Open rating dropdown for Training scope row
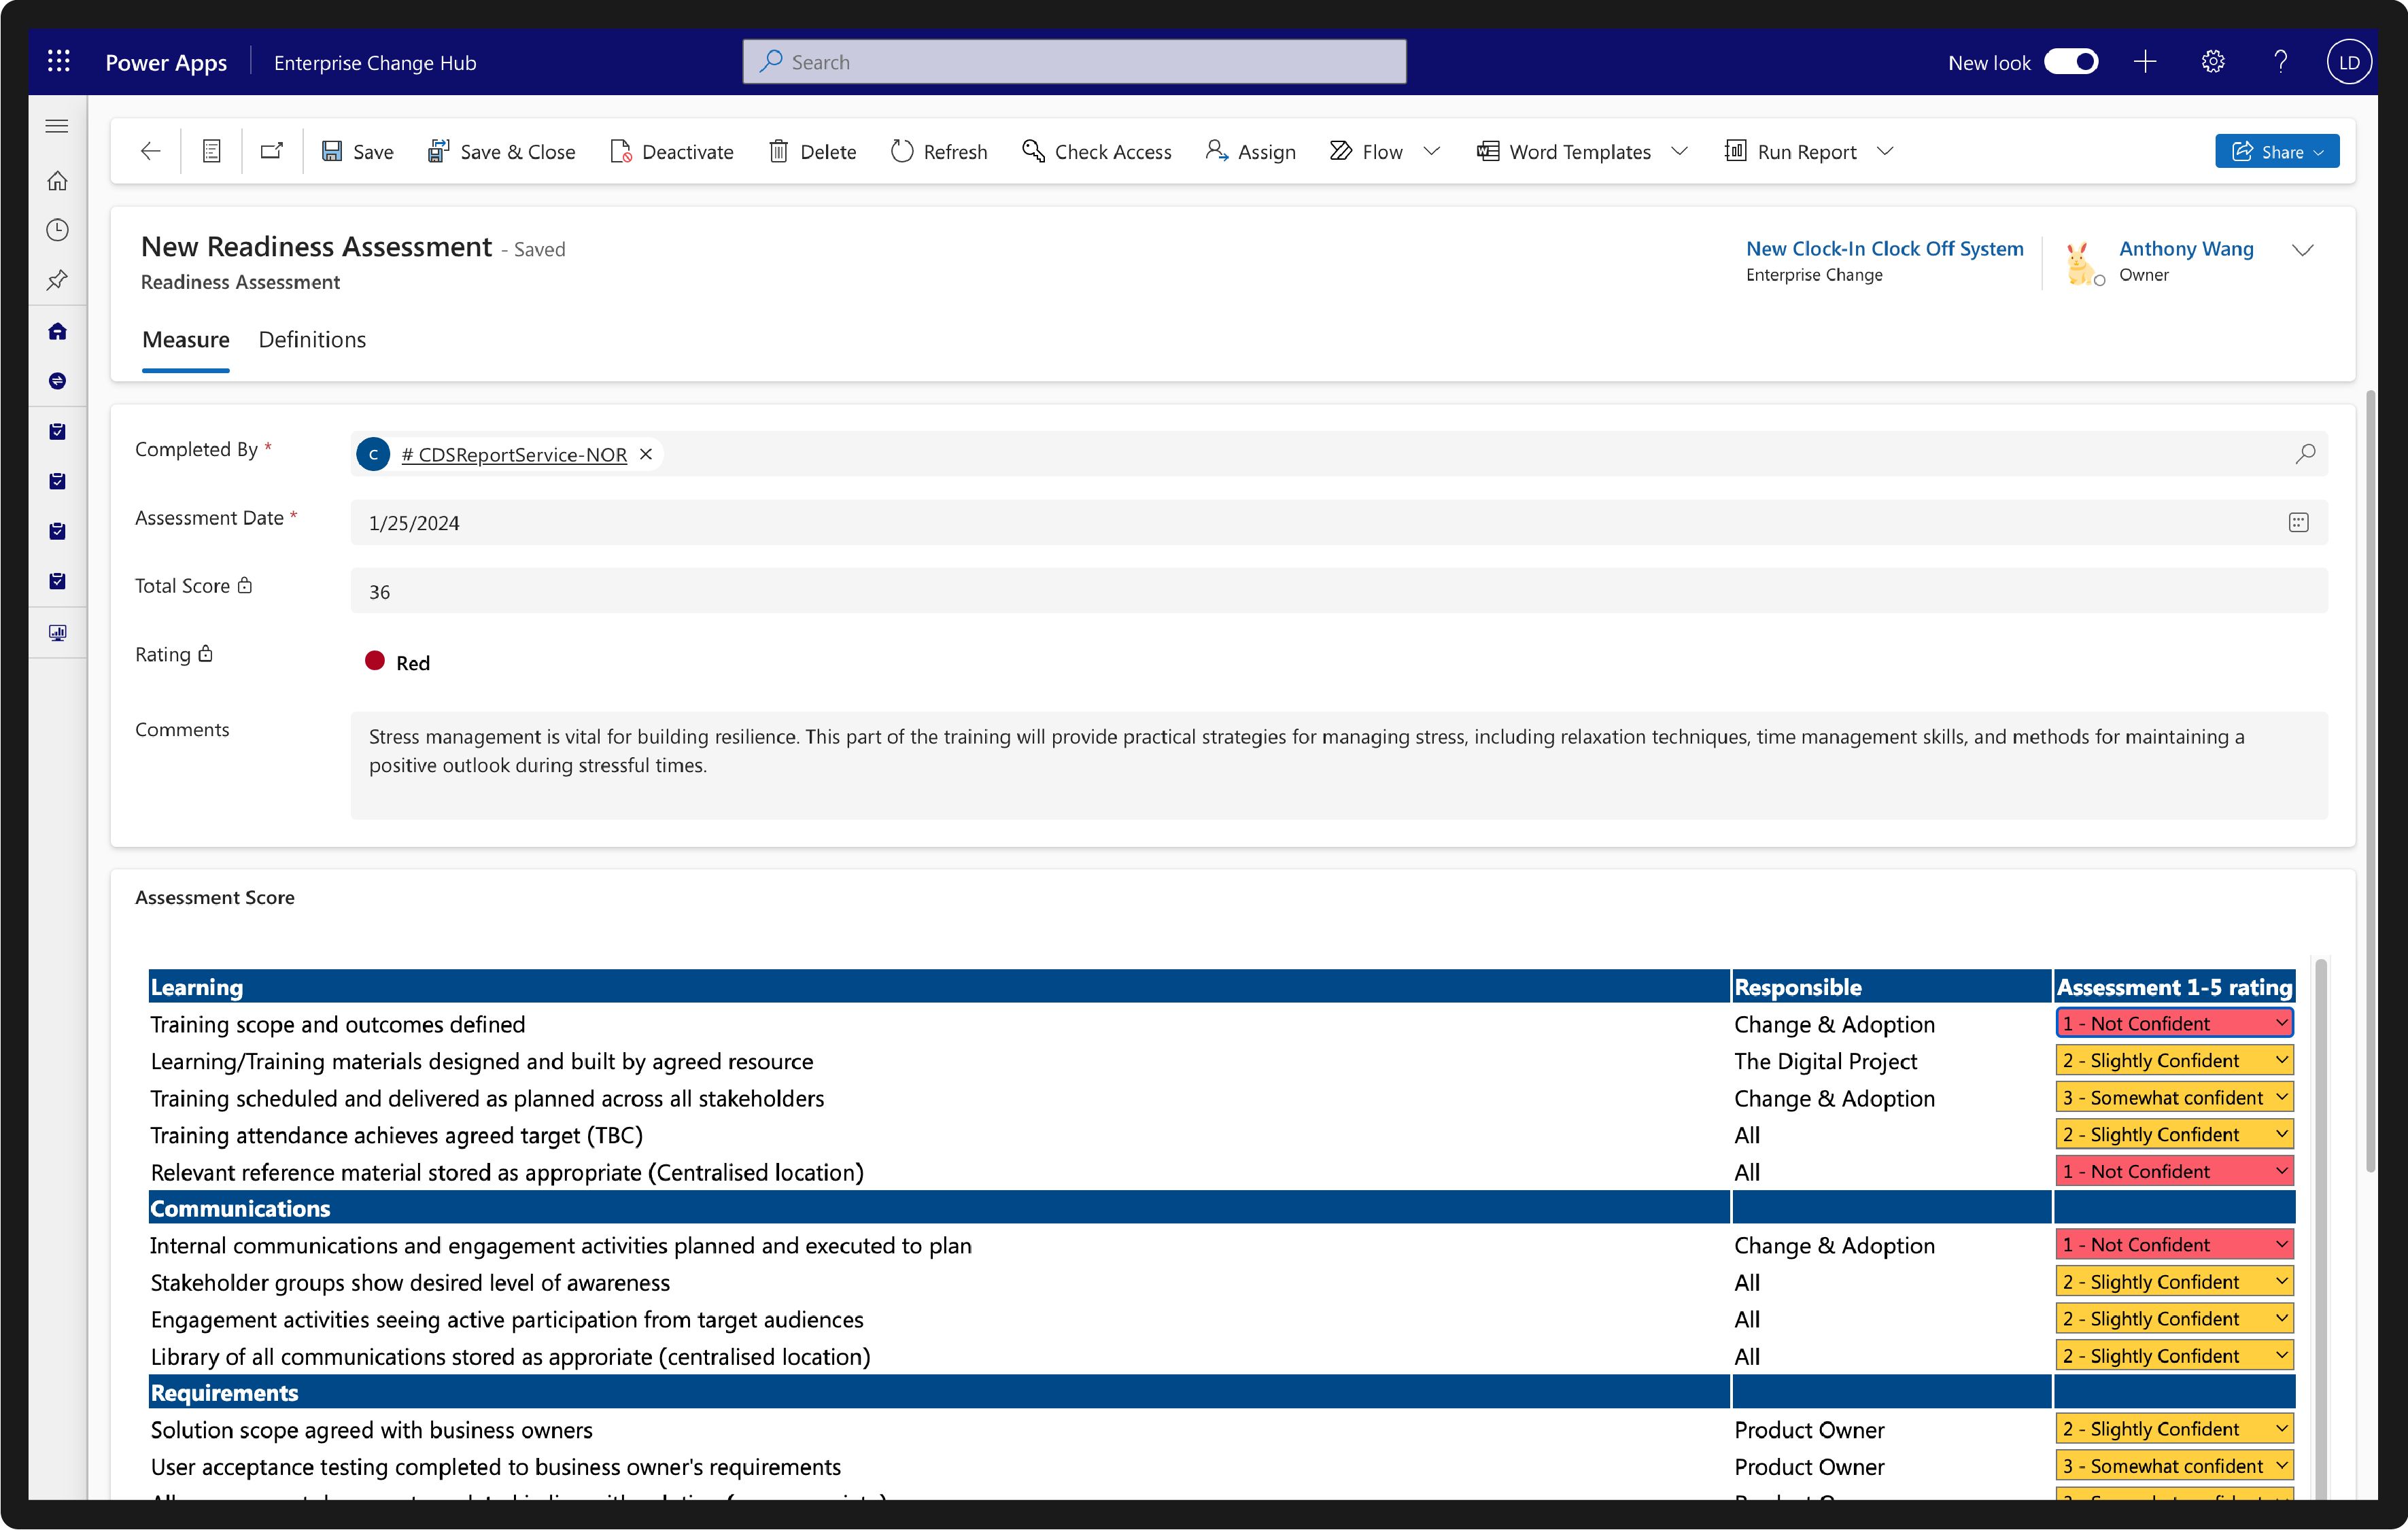 (2174, 1023)
